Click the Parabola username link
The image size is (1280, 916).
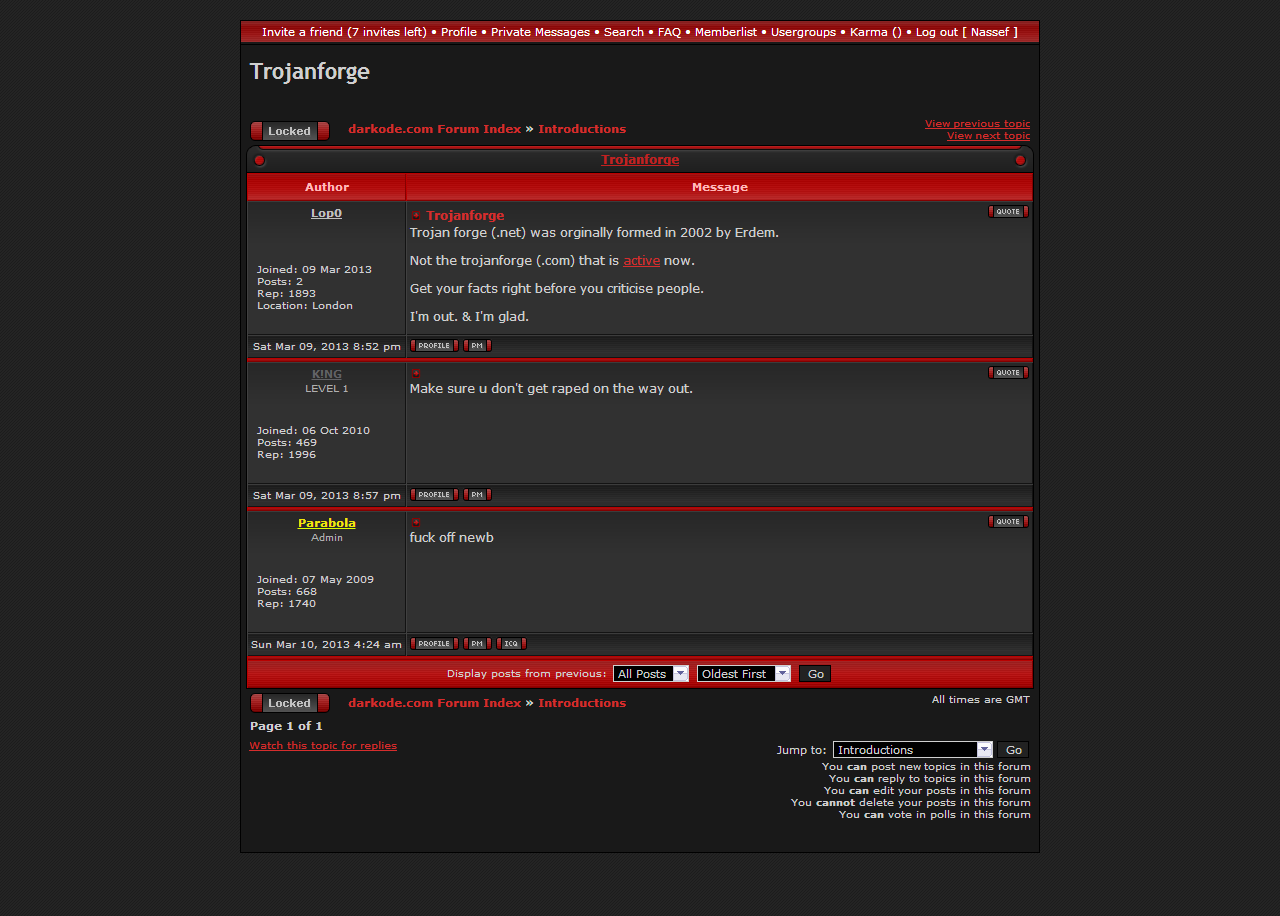326,523
